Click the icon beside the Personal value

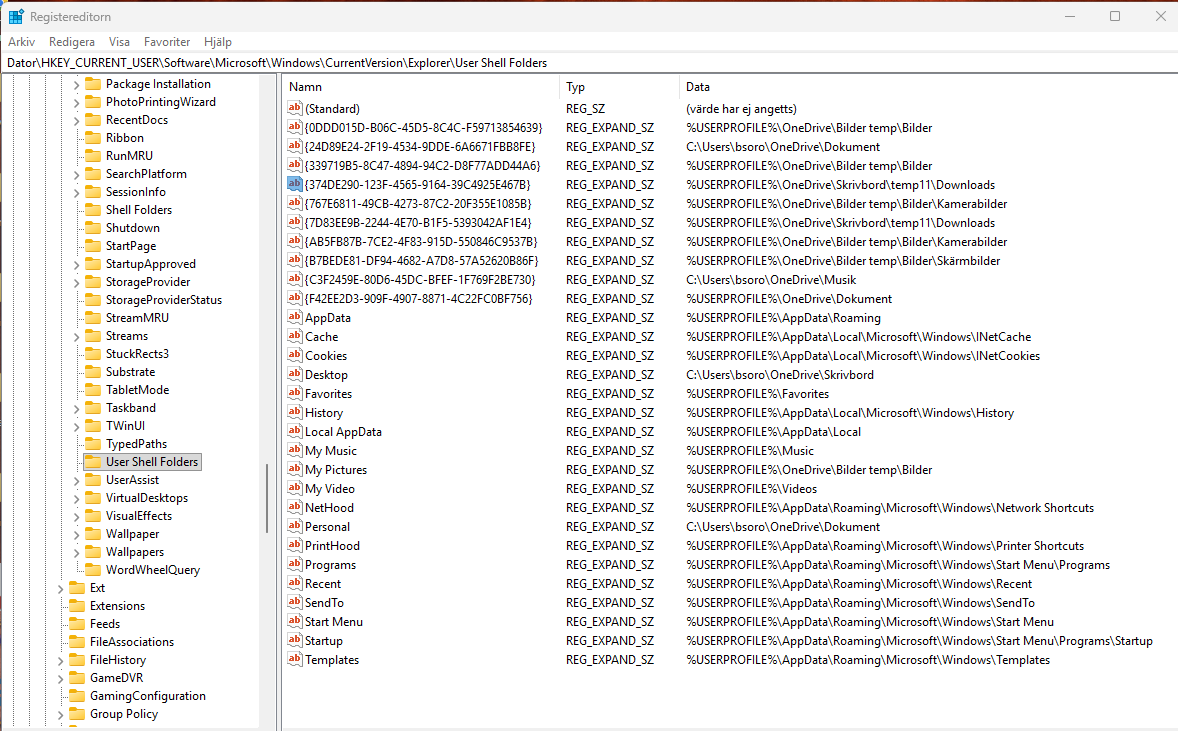(294, 526)
